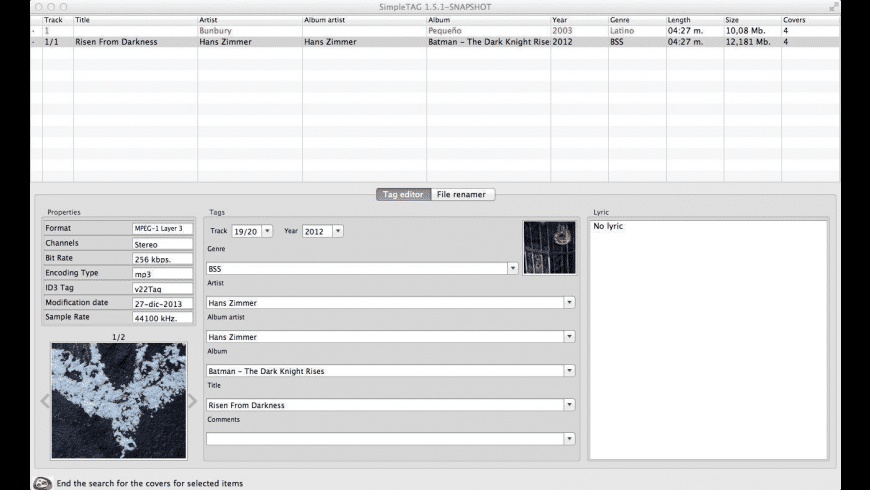
Task: Click the Latino genre cell
Action: click(637, 31)
